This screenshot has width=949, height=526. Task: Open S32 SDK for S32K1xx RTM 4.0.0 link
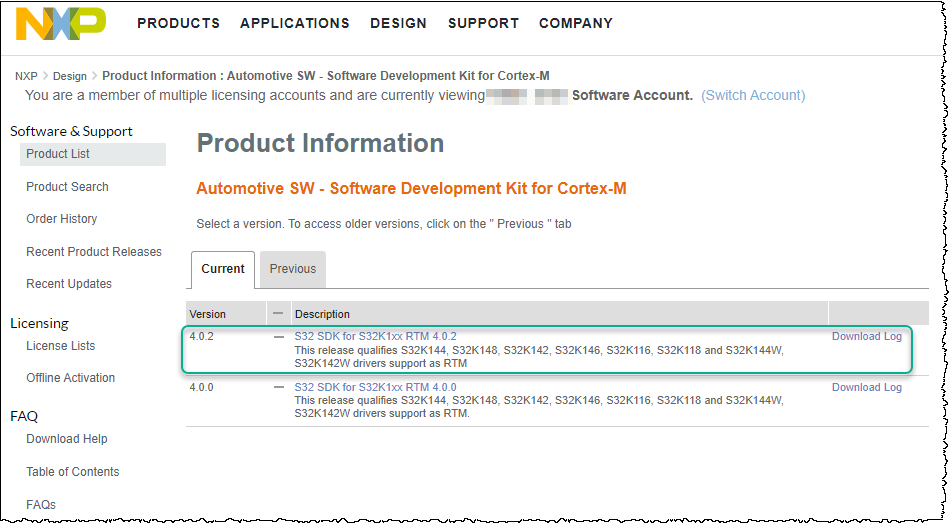coord(375,388)
